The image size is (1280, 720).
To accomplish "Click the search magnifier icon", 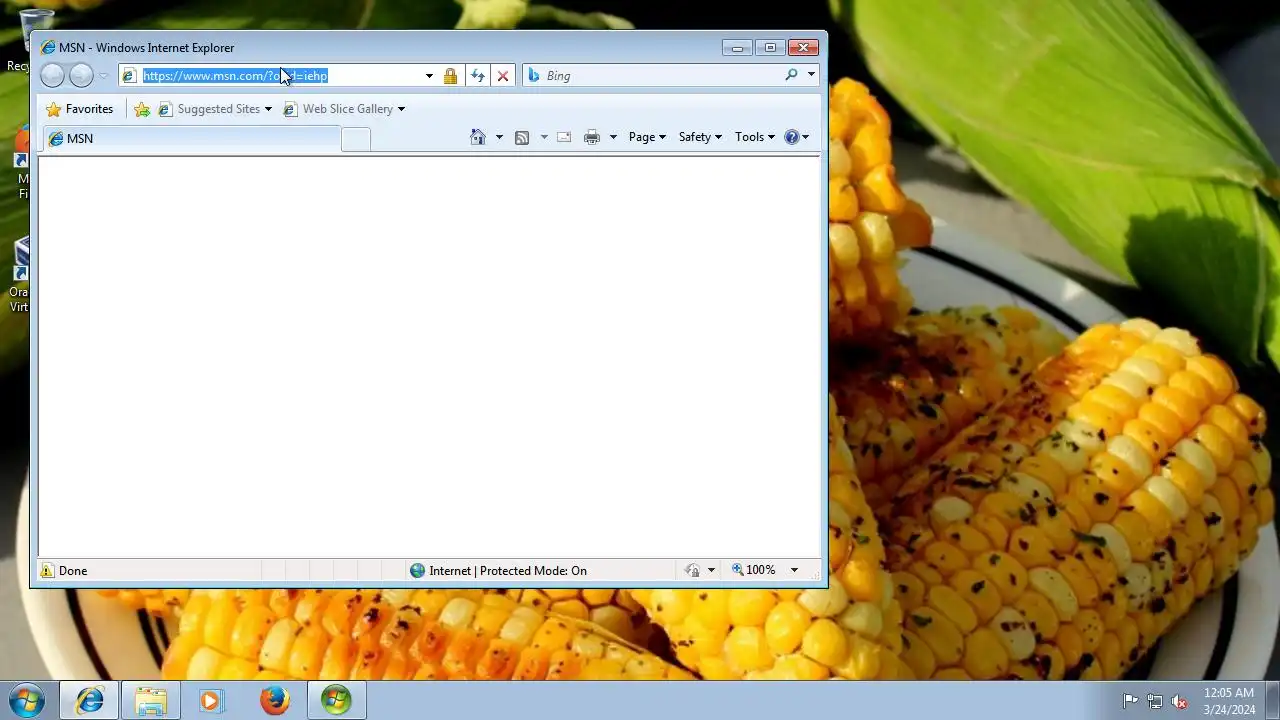I will pyautogui.click(x=791, y=75).
